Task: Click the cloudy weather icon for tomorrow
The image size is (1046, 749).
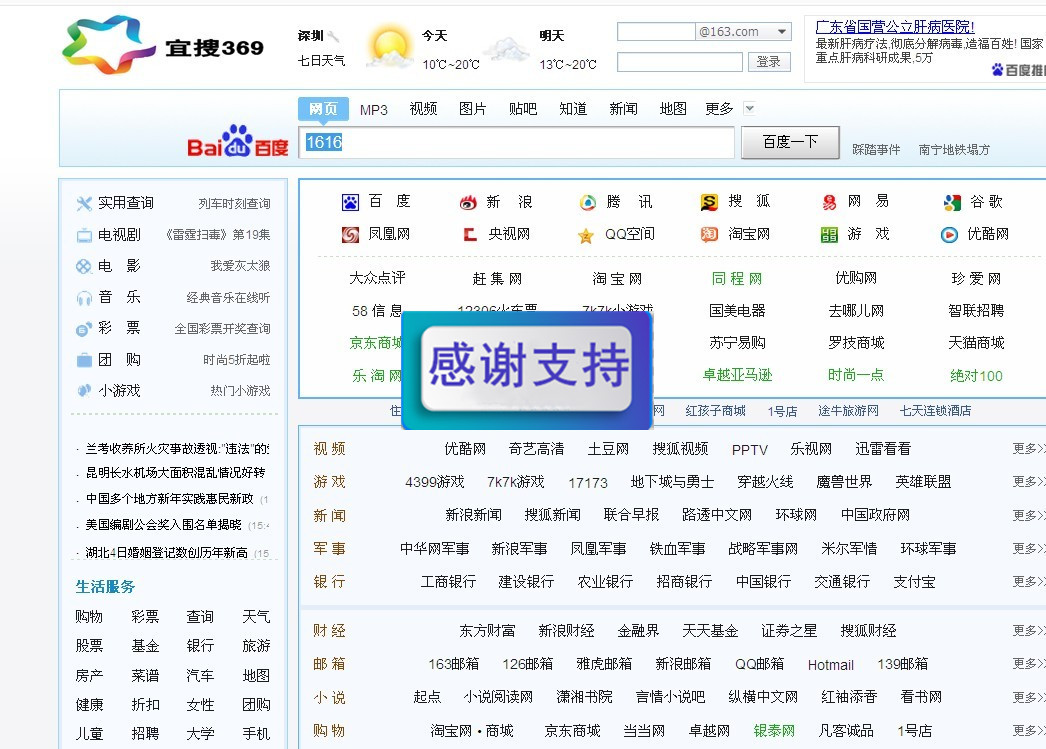Action: (x=506, y=51)
